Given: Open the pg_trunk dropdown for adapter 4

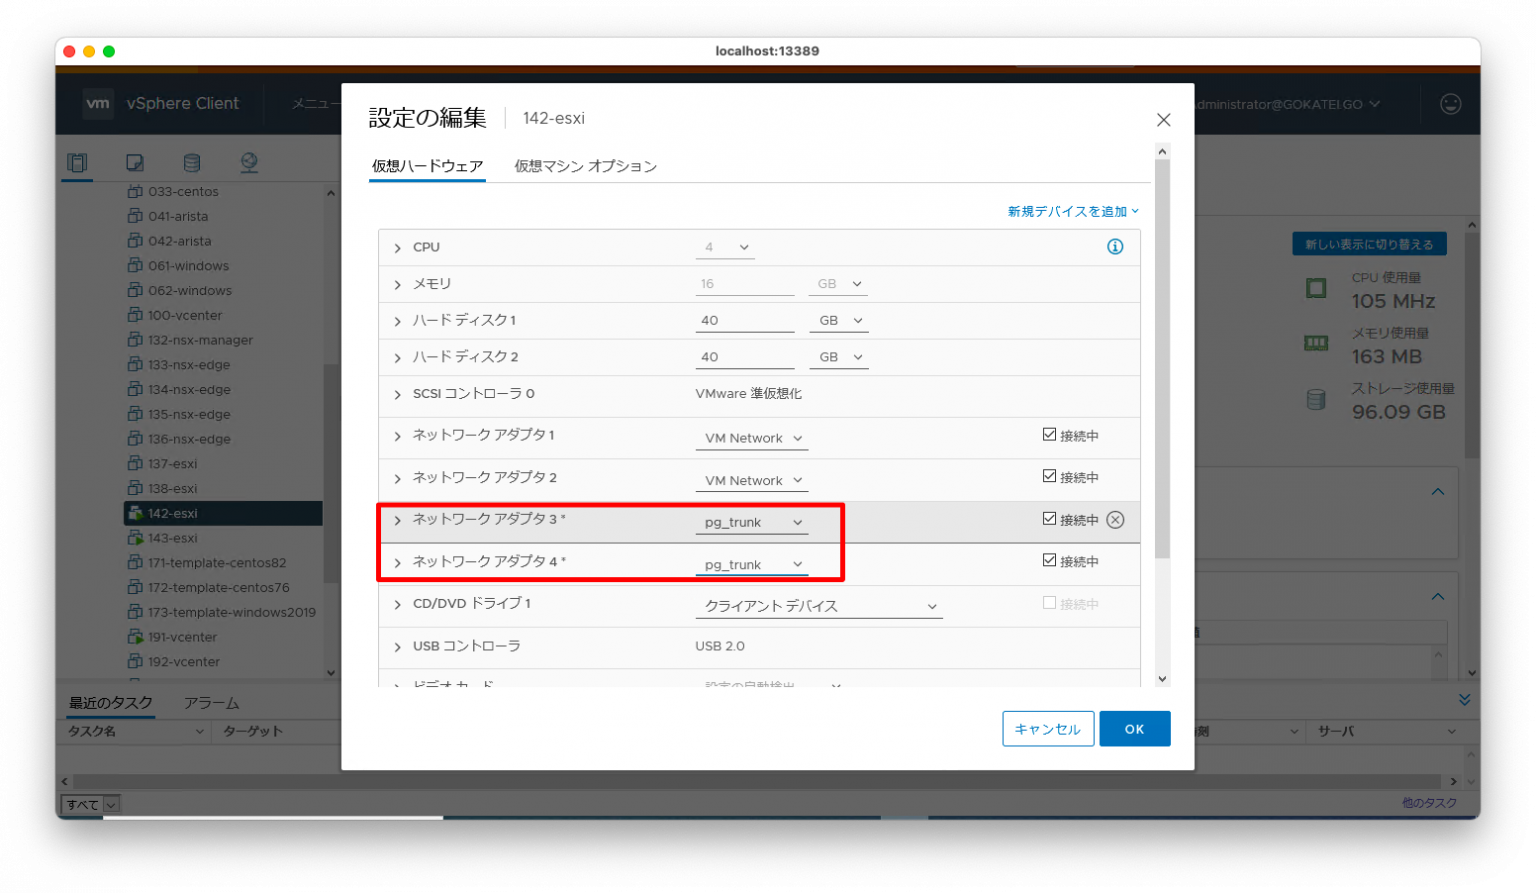Looking at the screenshot, I should (751, 563).
